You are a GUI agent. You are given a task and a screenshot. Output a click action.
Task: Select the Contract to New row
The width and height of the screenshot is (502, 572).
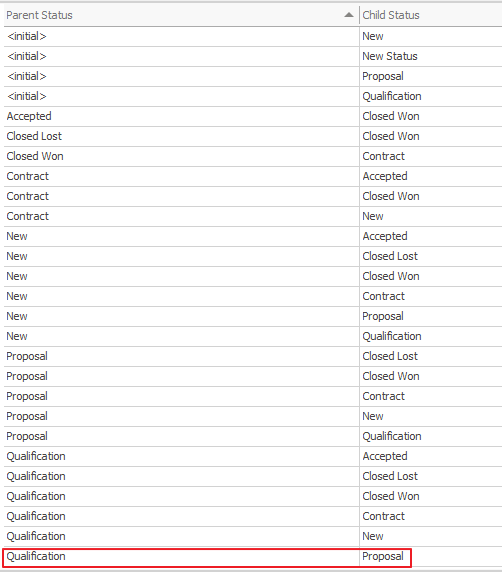tap(253, 217)
